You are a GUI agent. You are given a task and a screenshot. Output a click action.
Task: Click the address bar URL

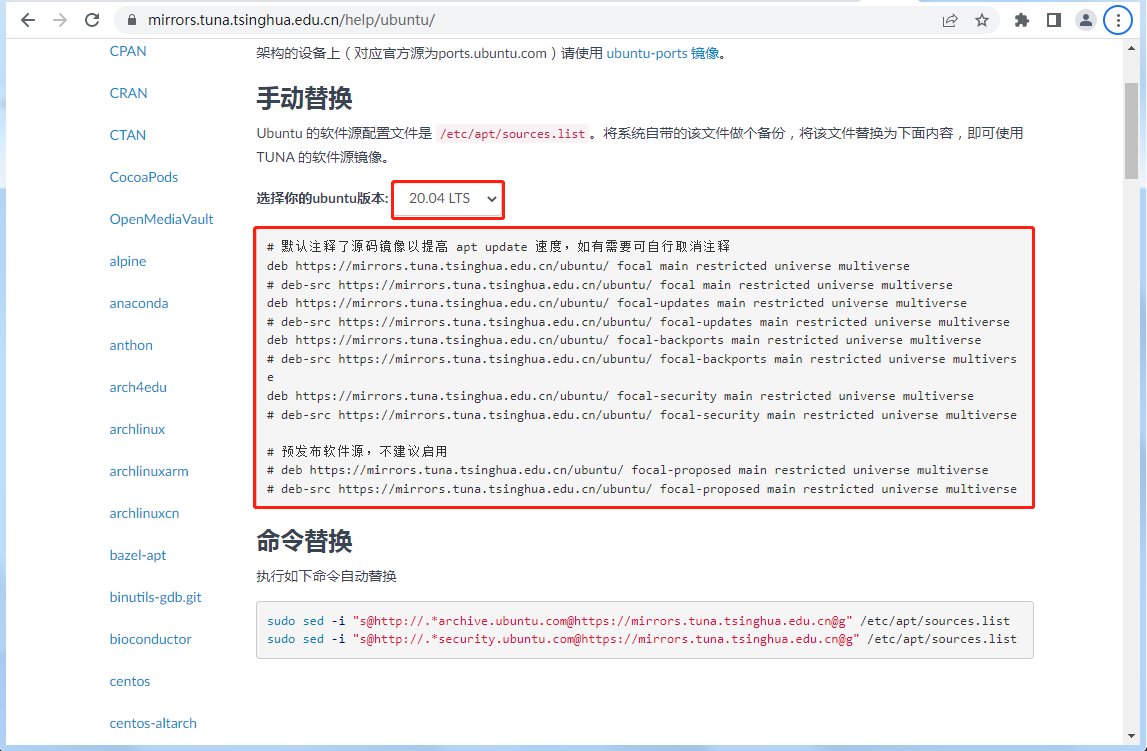pyautogui.click(x=291, y=20)
